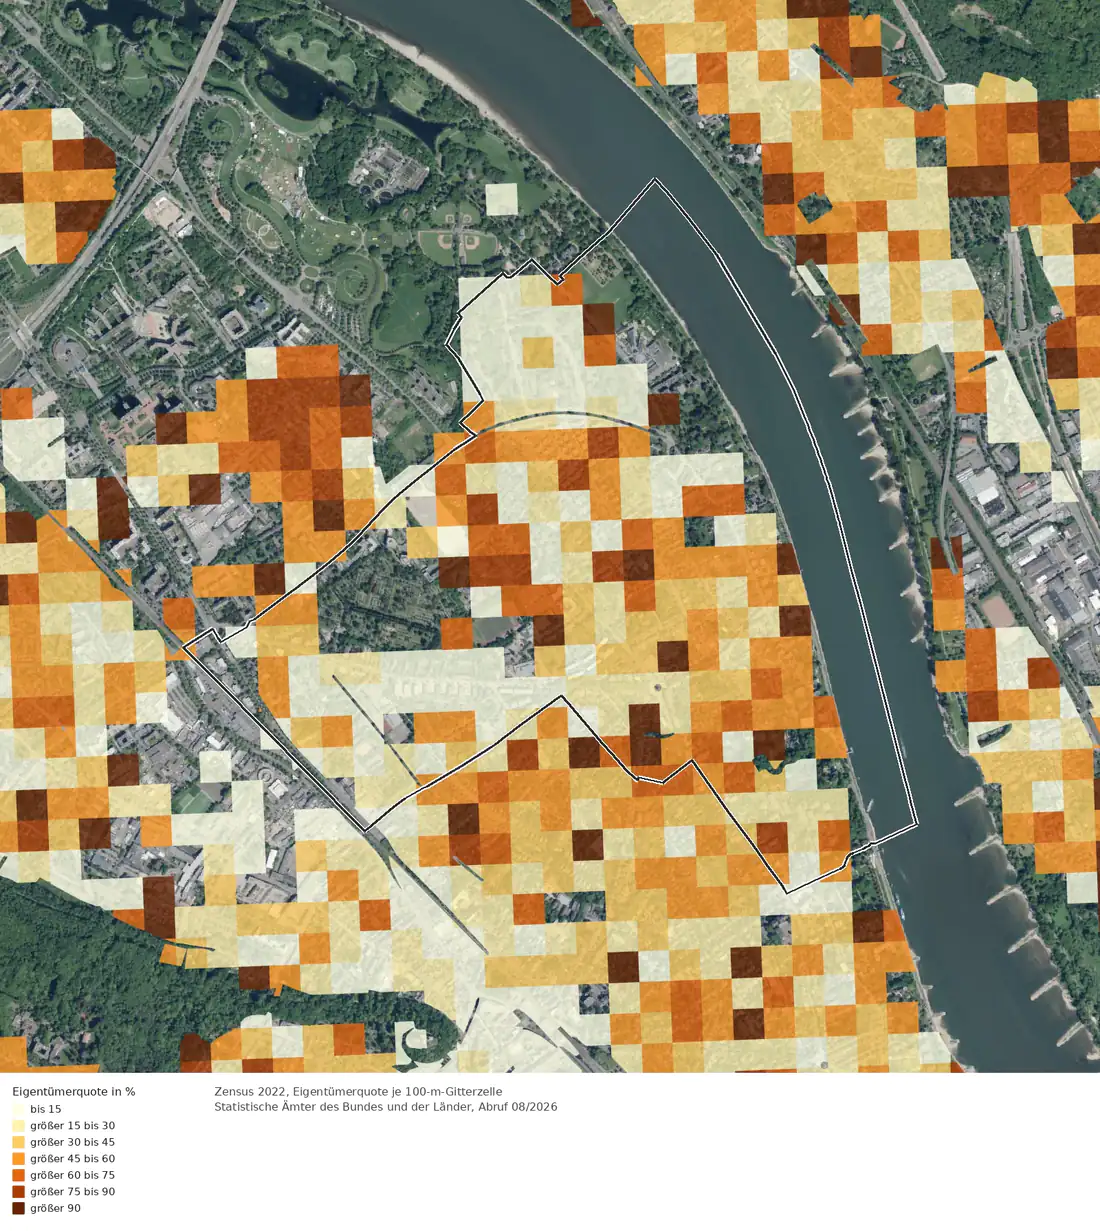Click the 'größer 30 bis 45' label text

pos(72,1142)
